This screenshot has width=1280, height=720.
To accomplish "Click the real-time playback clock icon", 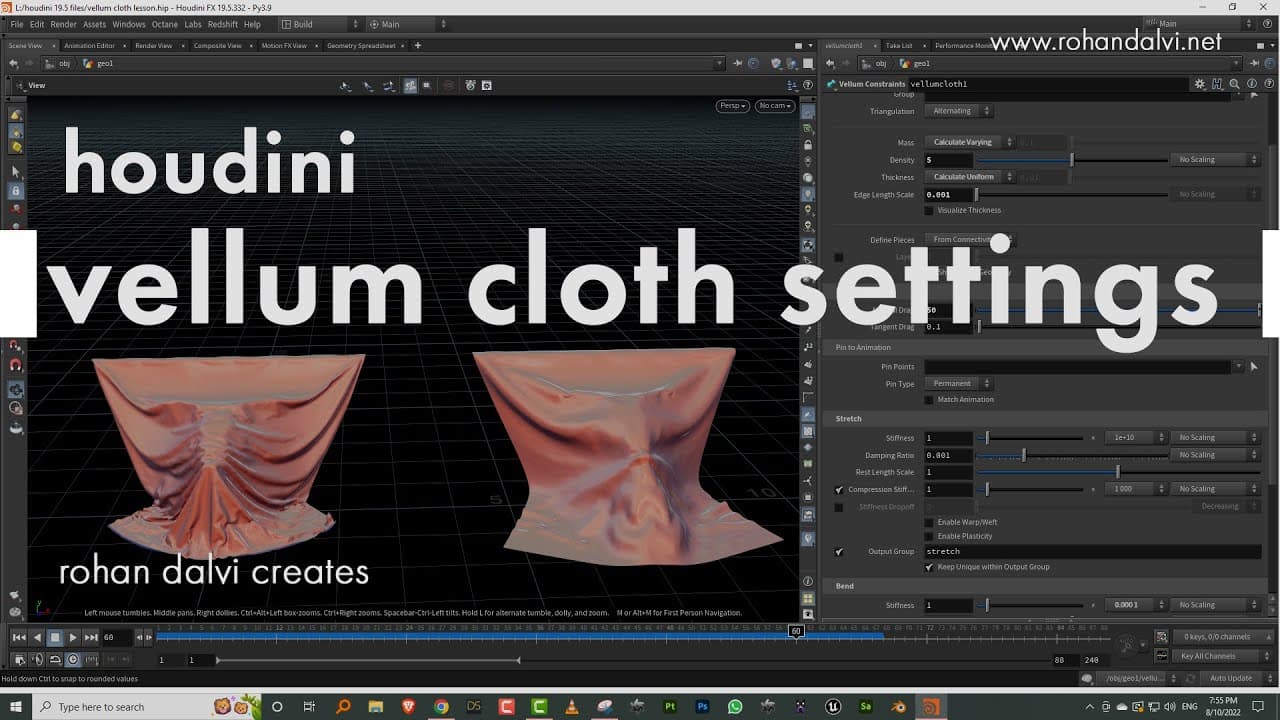I will 72,660.
